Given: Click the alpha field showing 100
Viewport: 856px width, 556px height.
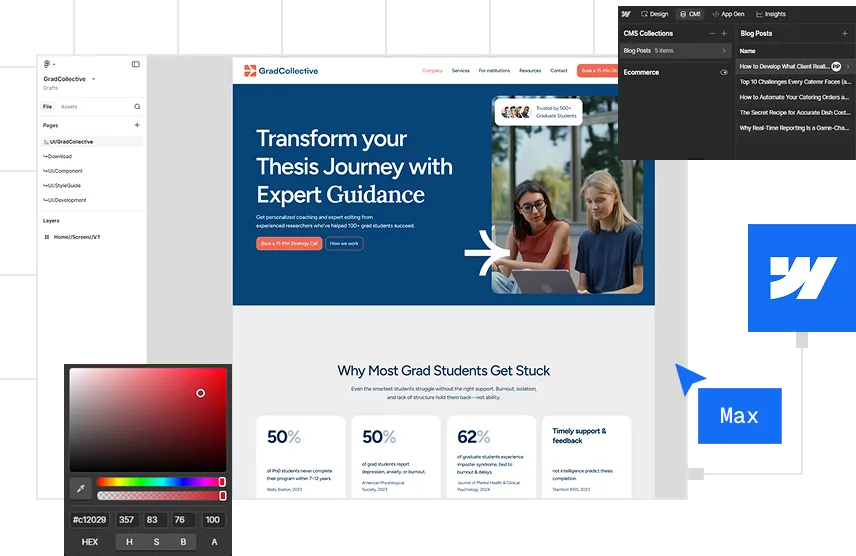Looking at the screenshot, I should point(212,520).
